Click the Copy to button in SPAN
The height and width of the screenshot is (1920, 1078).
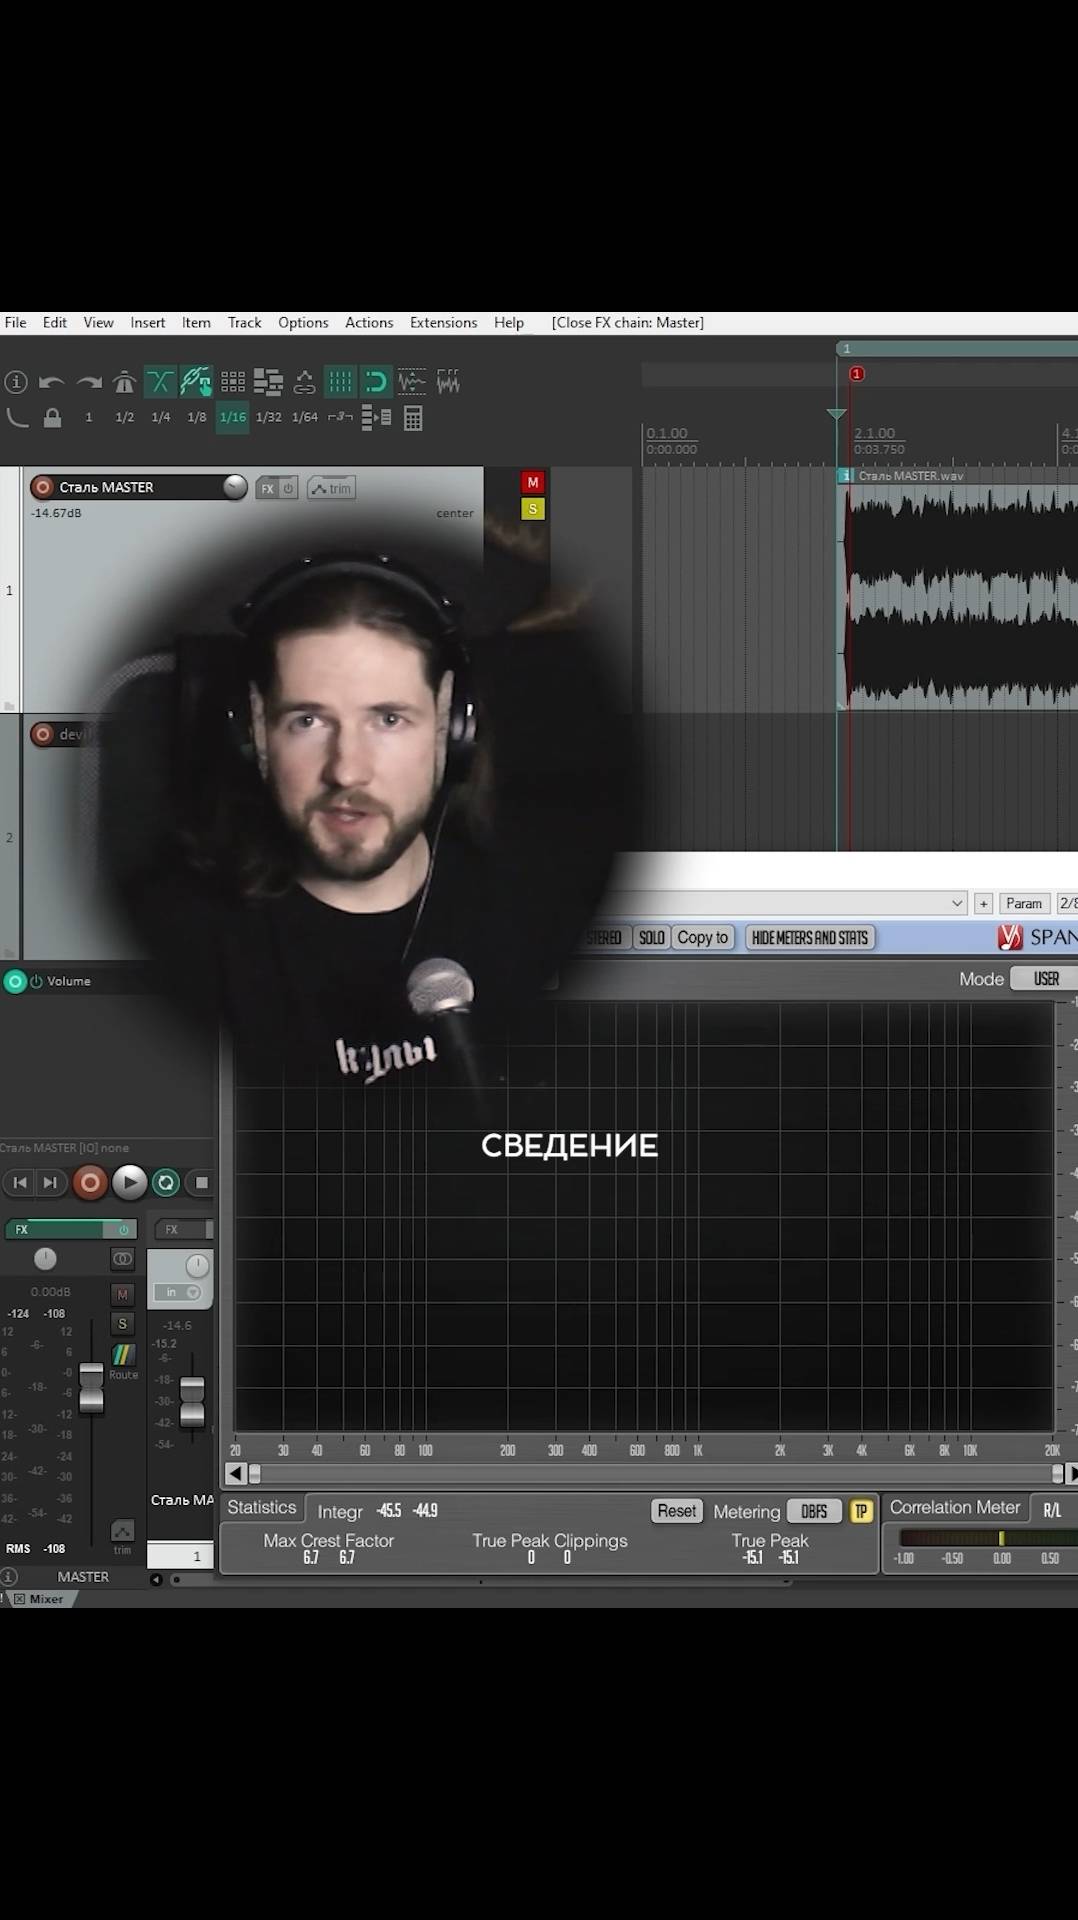(x=703, y=938)
